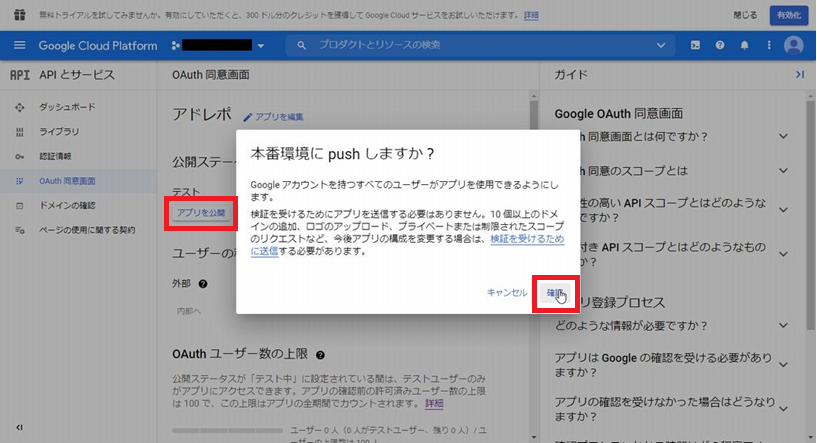Screen dimensions: 817x443
Task: Open 詳細 link under OAuth ユーザー数の上限
Action: (434, 403)
